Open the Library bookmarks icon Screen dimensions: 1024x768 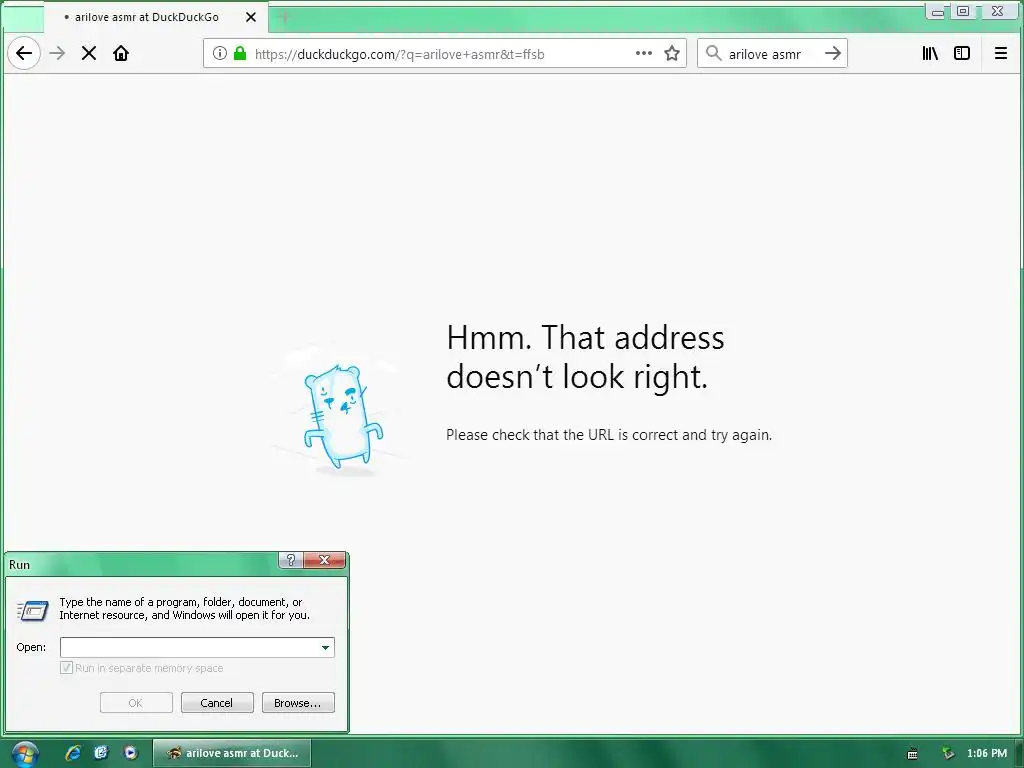coord(930,54)
